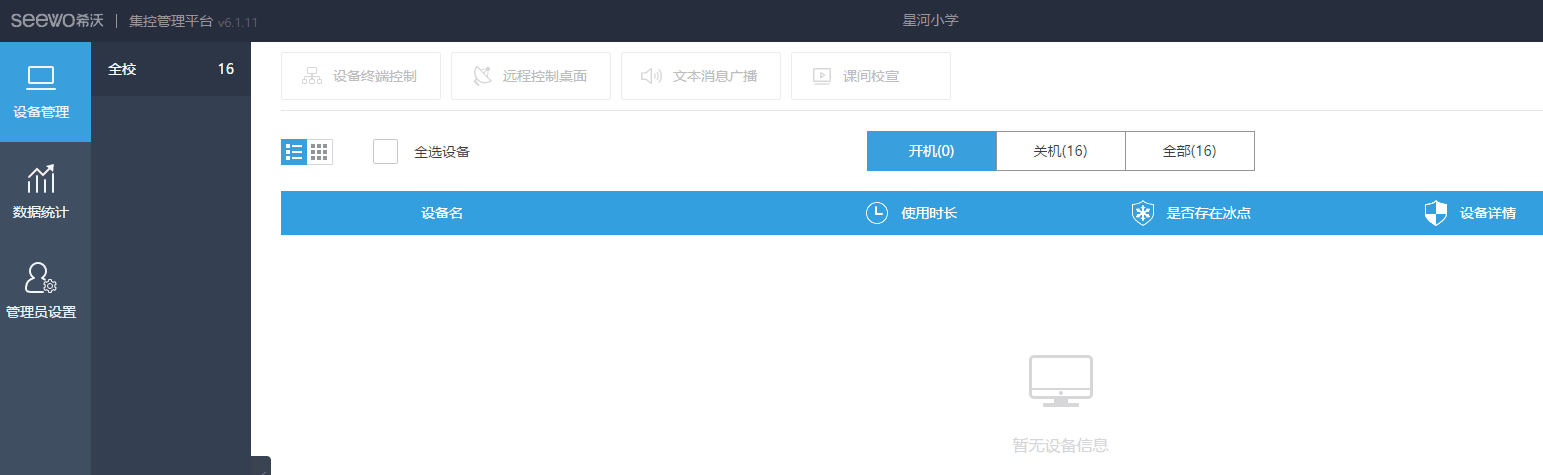
Task: Collapse the group panel with bottom handle
Action: tap(261, 466)
